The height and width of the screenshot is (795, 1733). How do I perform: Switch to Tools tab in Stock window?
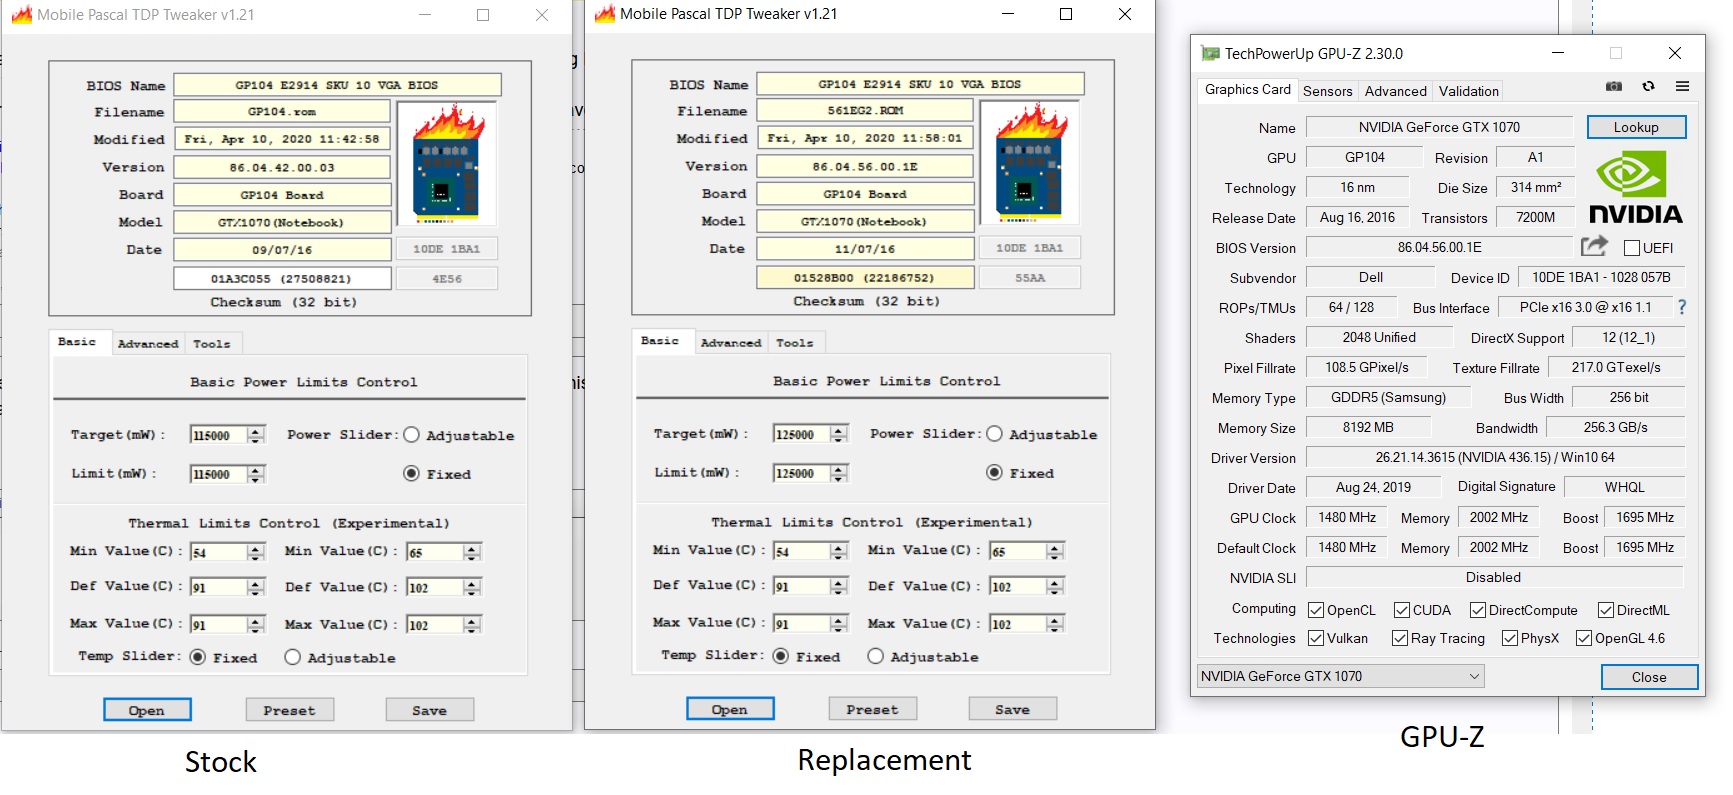(212, 344)
